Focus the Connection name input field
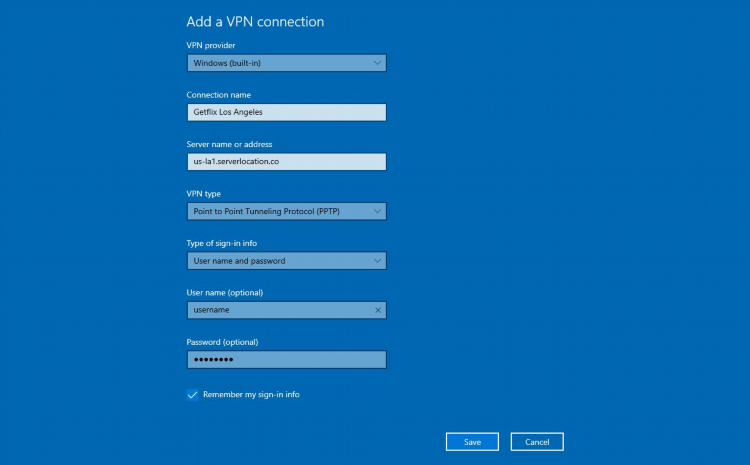The width and height of the screenshot is (750, 465). tap(287, 112)
